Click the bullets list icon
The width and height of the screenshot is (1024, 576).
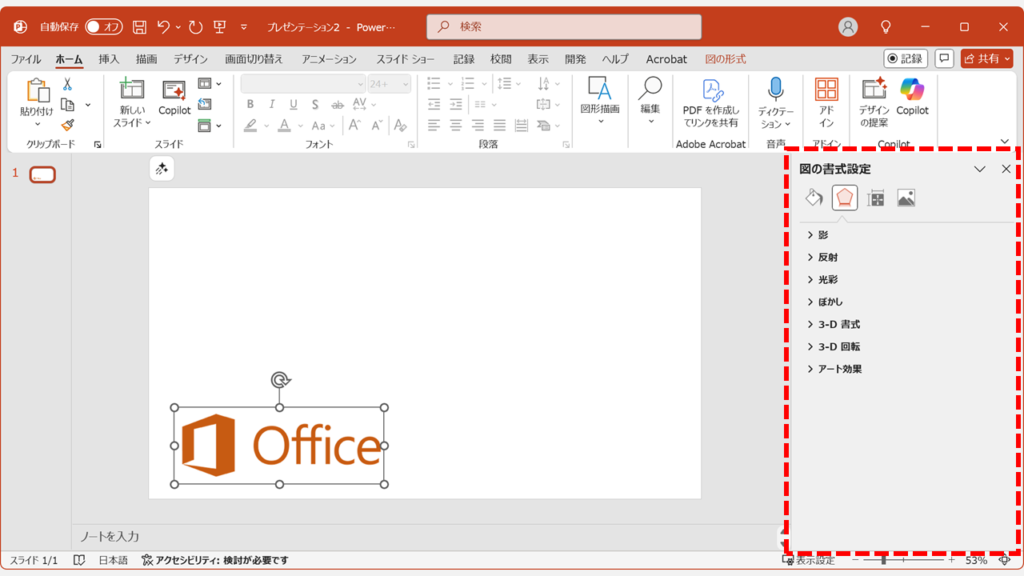pyautogui.click(x=434, y=84)
